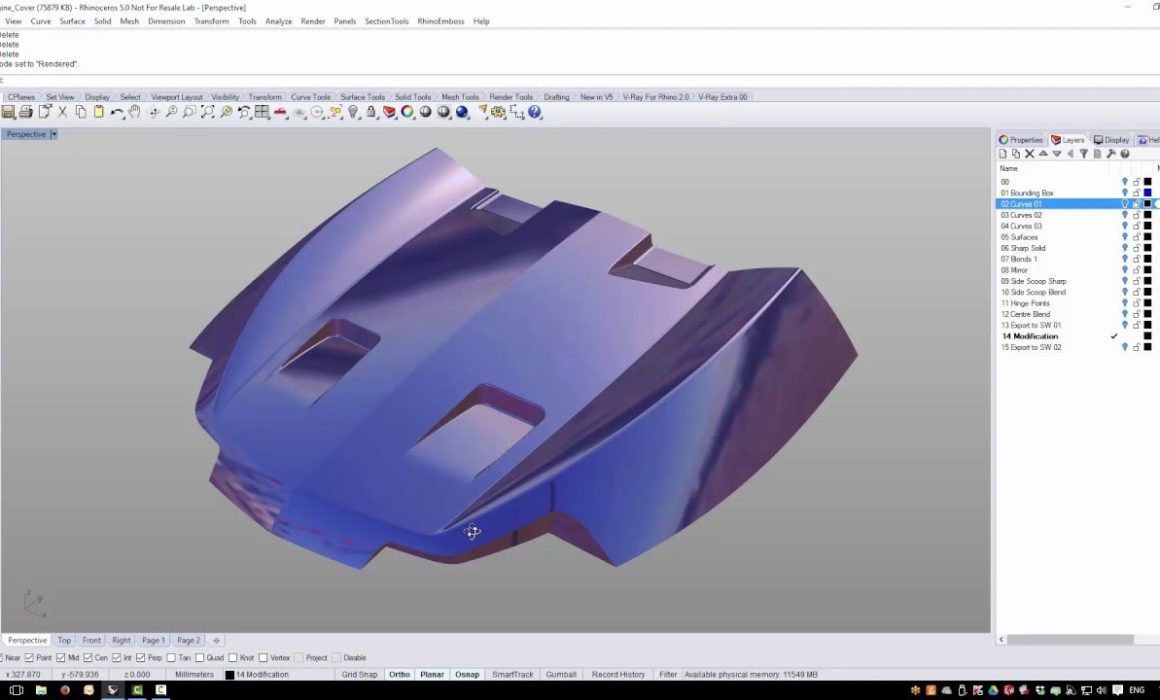Screen dimensions: 1160x700
Task: Toggle the Grid Snap status button
Action: (360, 674)
